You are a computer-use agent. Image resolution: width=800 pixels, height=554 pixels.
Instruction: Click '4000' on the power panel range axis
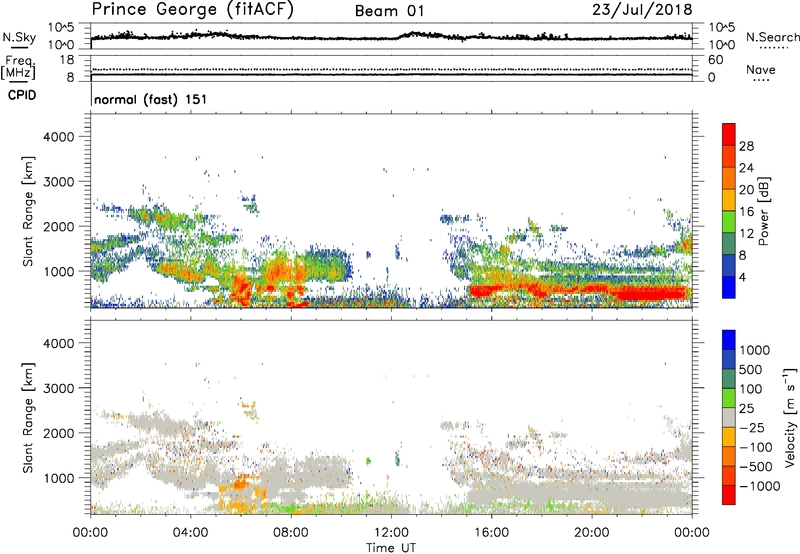(58, 137)
